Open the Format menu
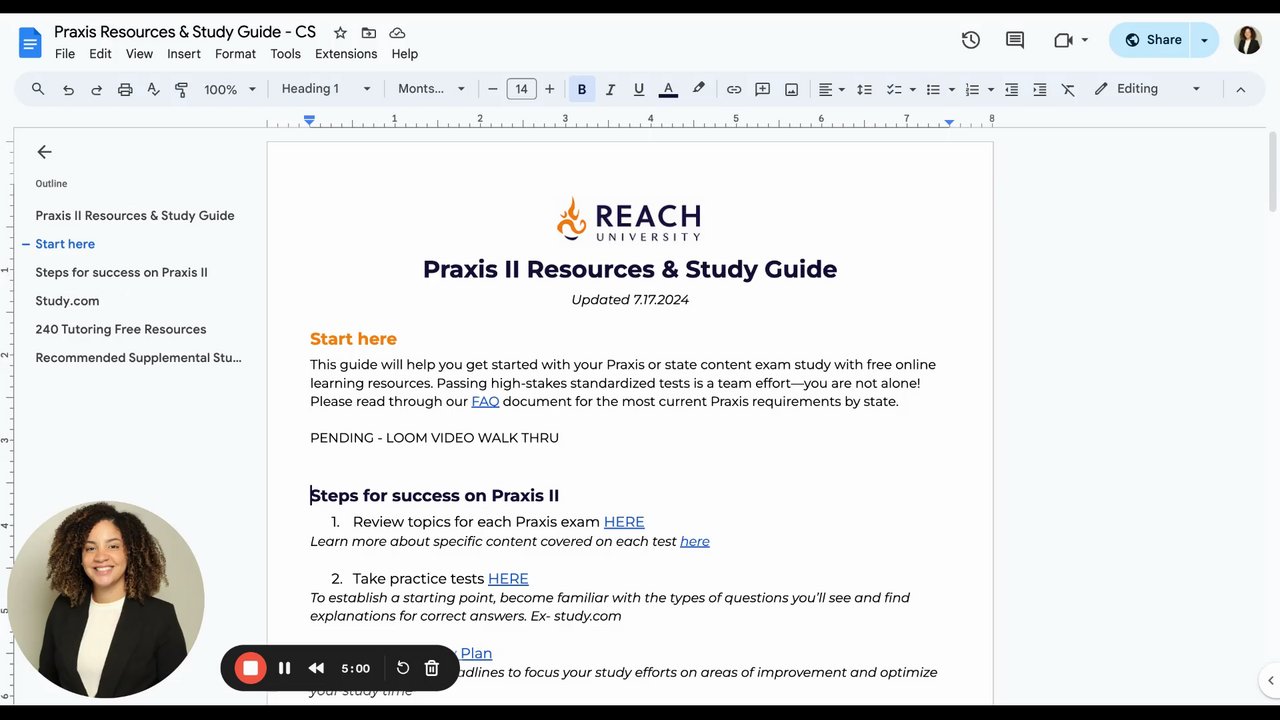This screenshot has height=720, width=1280. point(235,54)
